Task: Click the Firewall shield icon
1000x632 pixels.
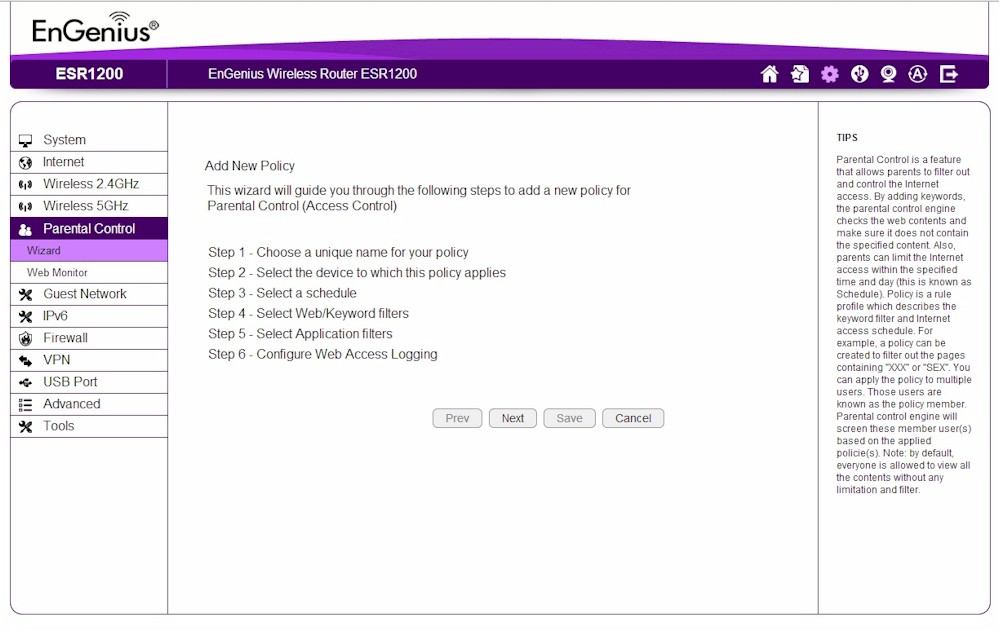Action: tap(26, 339)
